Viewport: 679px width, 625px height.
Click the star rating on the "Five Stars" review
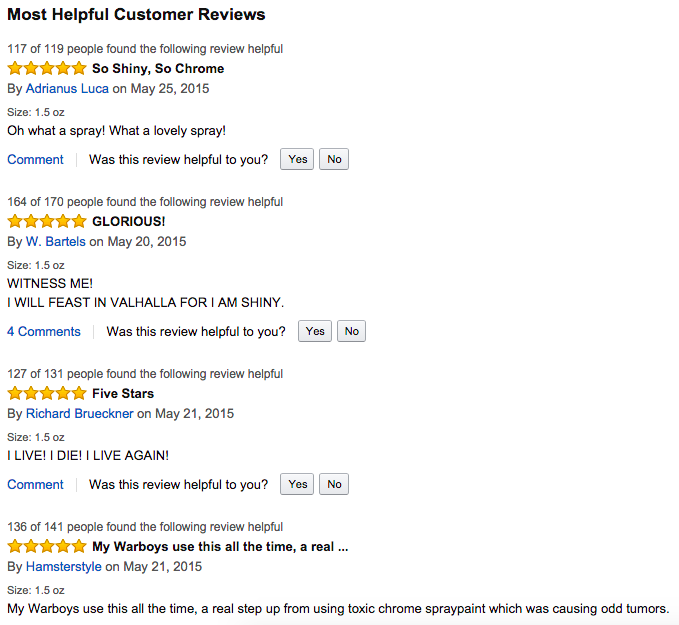[47, 394]
